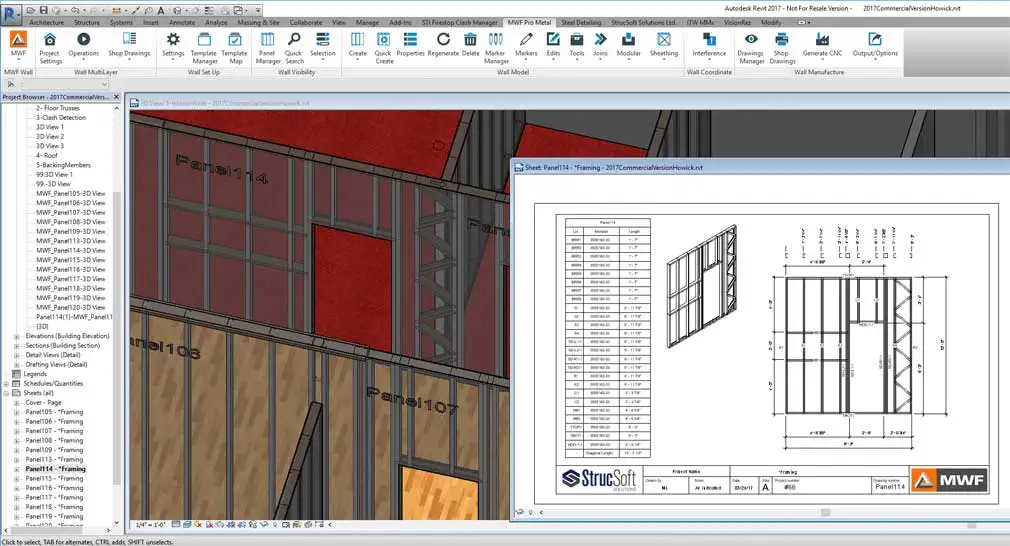Select the Panel107 - *Framing sheet

point(54,431)
